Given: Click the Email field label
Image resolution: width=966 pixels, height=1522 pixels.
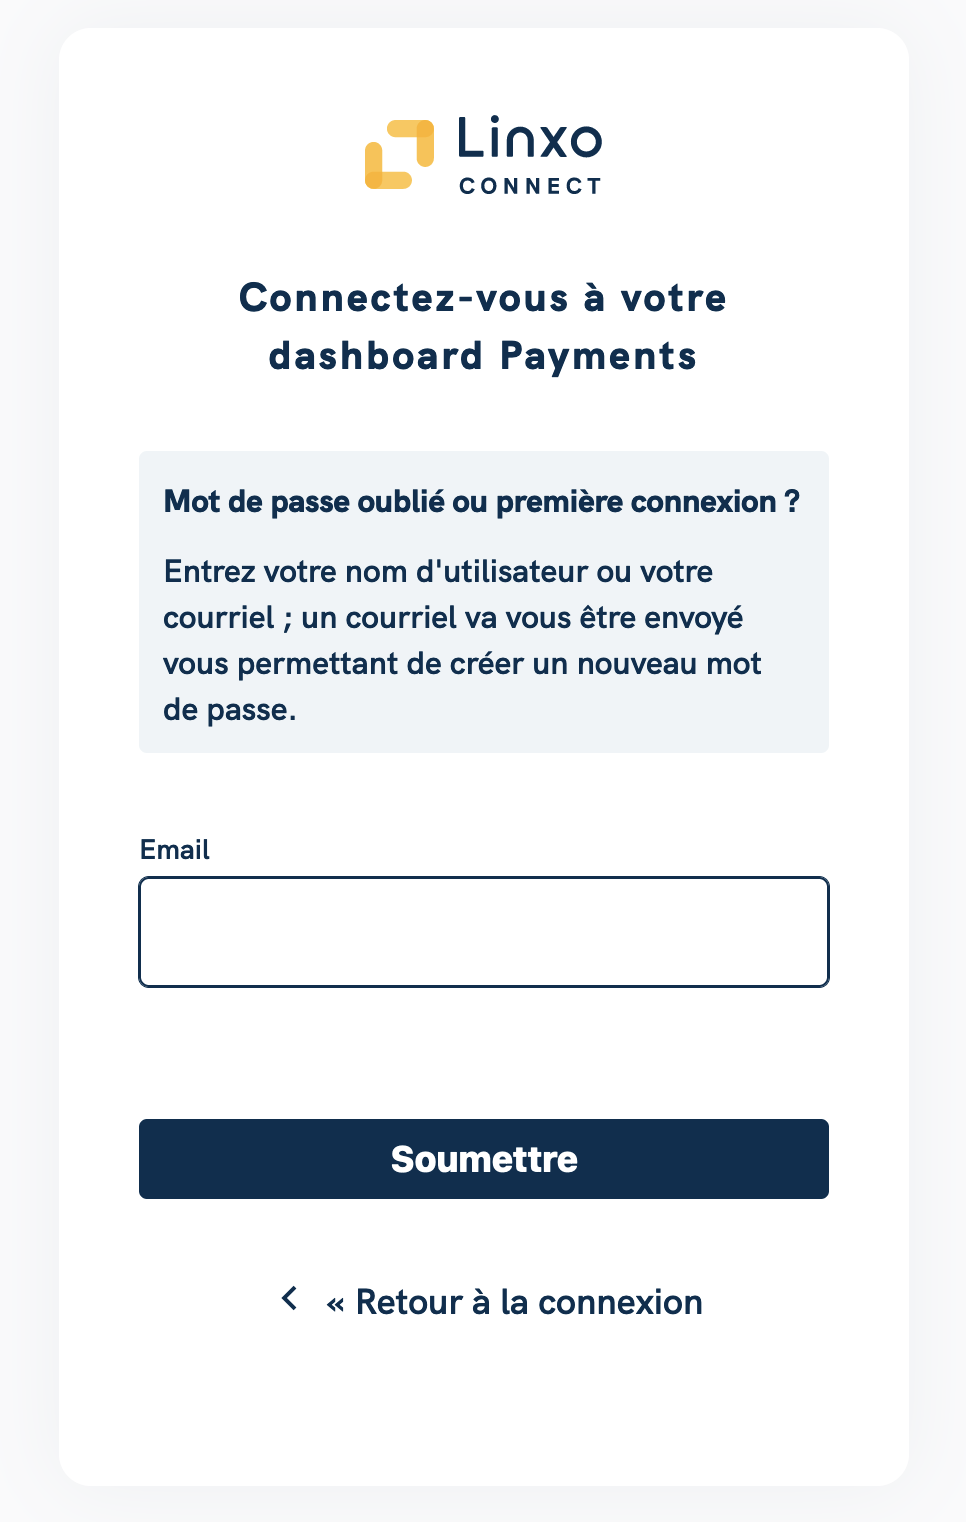Looking at the screenshot, I should click(x=175, y=850).
